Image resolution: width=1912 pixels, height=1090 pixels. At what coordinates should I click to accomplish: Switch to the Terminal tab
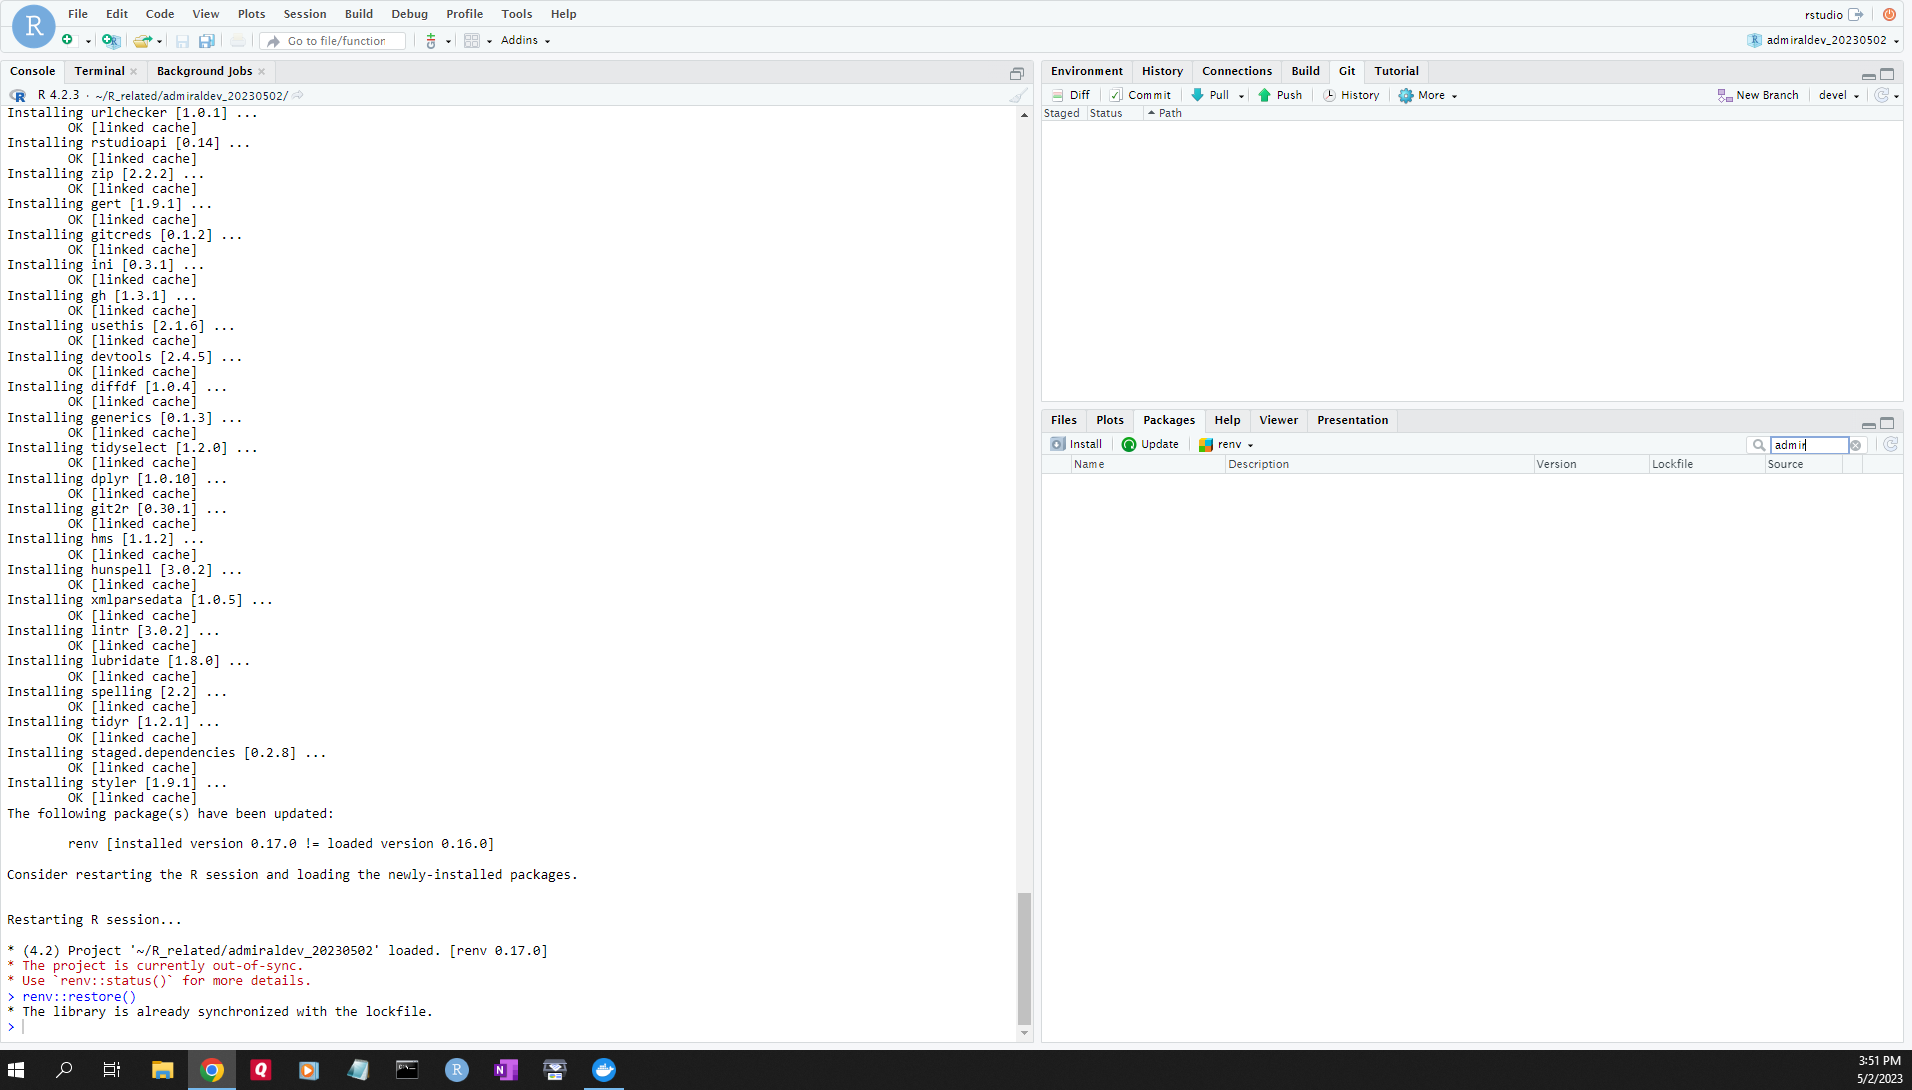click(99, 71)
